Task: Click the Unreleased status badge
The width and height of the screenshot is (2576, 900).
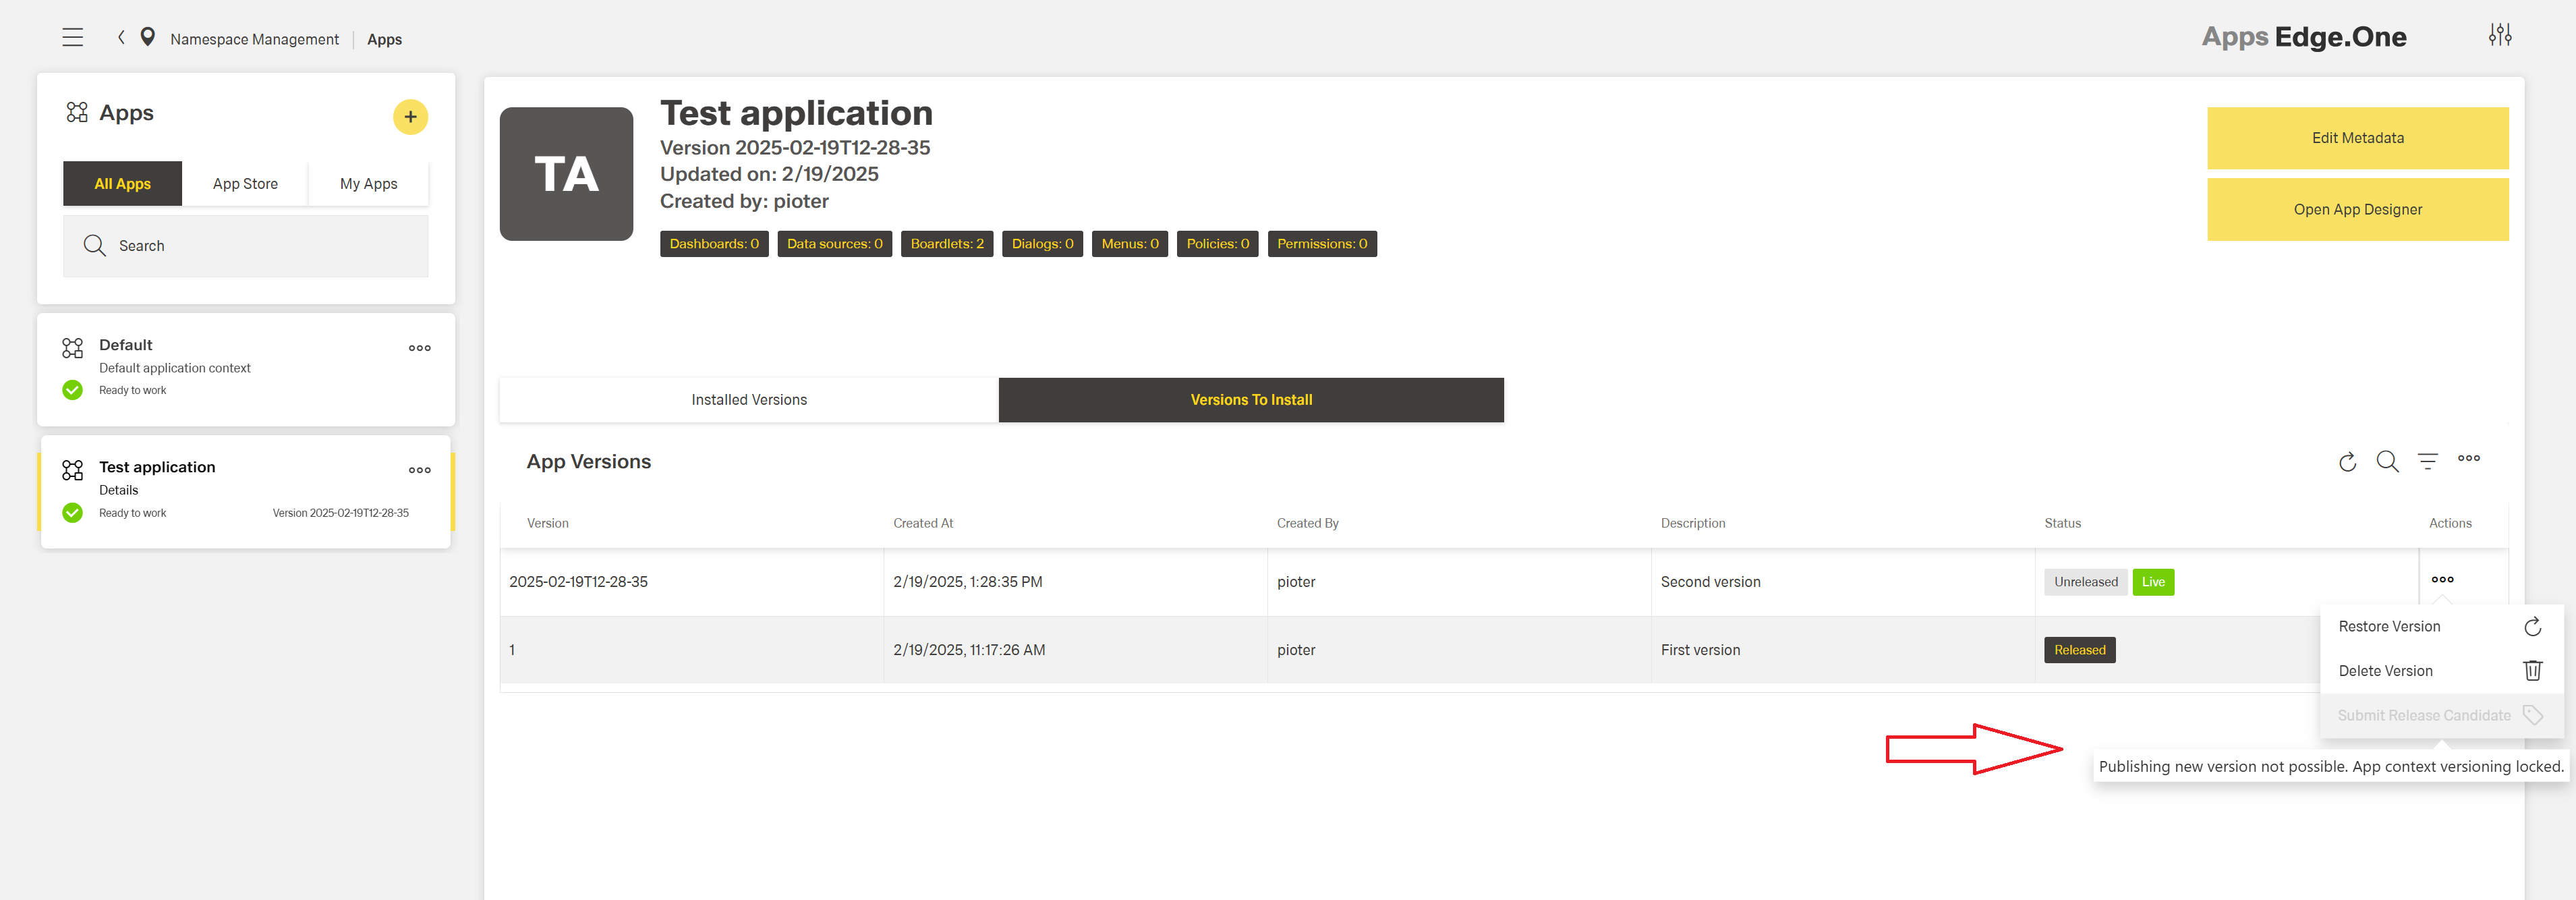Action: pyautogui.click(x=2086, y=581)
